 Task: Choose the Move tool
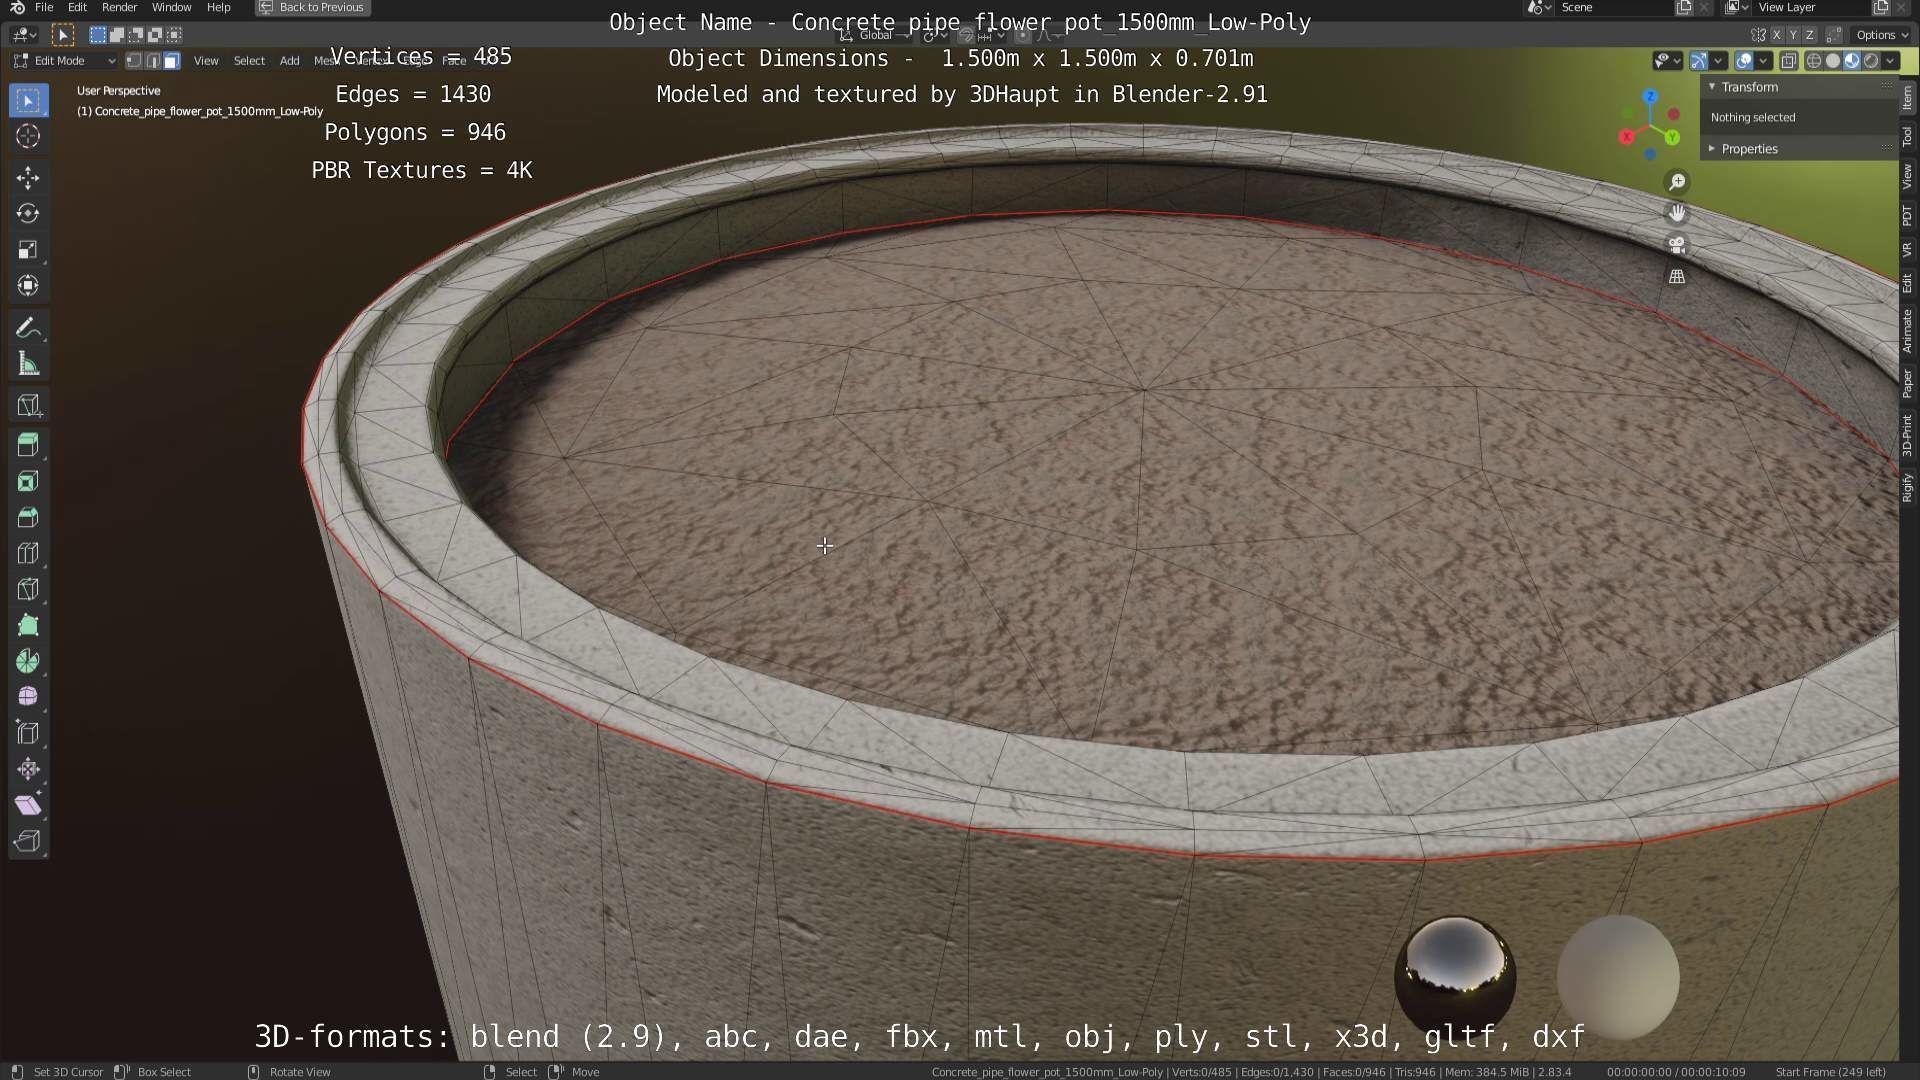(x=28, y=178)
